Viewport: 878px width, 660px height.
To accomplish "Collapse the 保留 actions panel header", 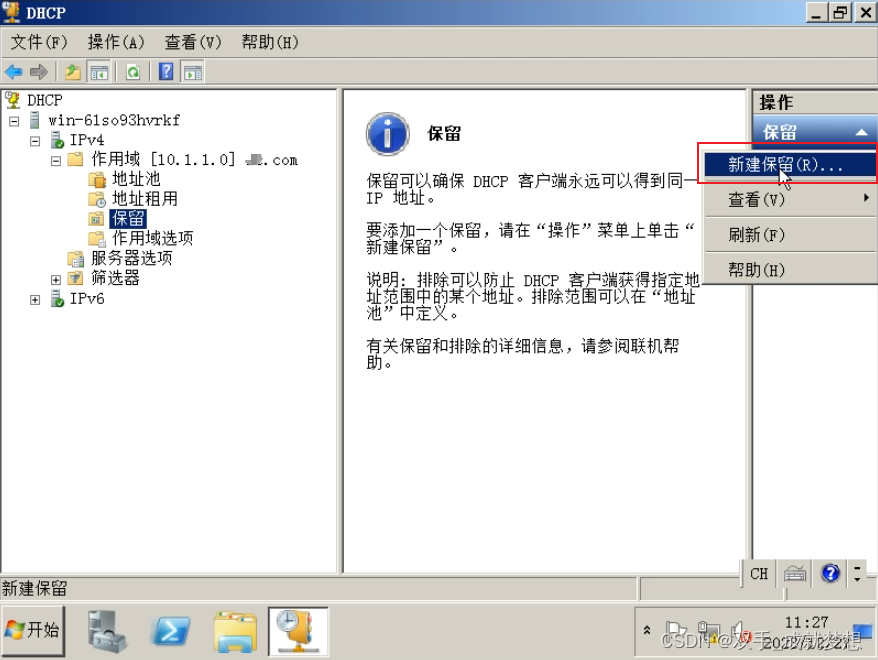I will [860, 131].
